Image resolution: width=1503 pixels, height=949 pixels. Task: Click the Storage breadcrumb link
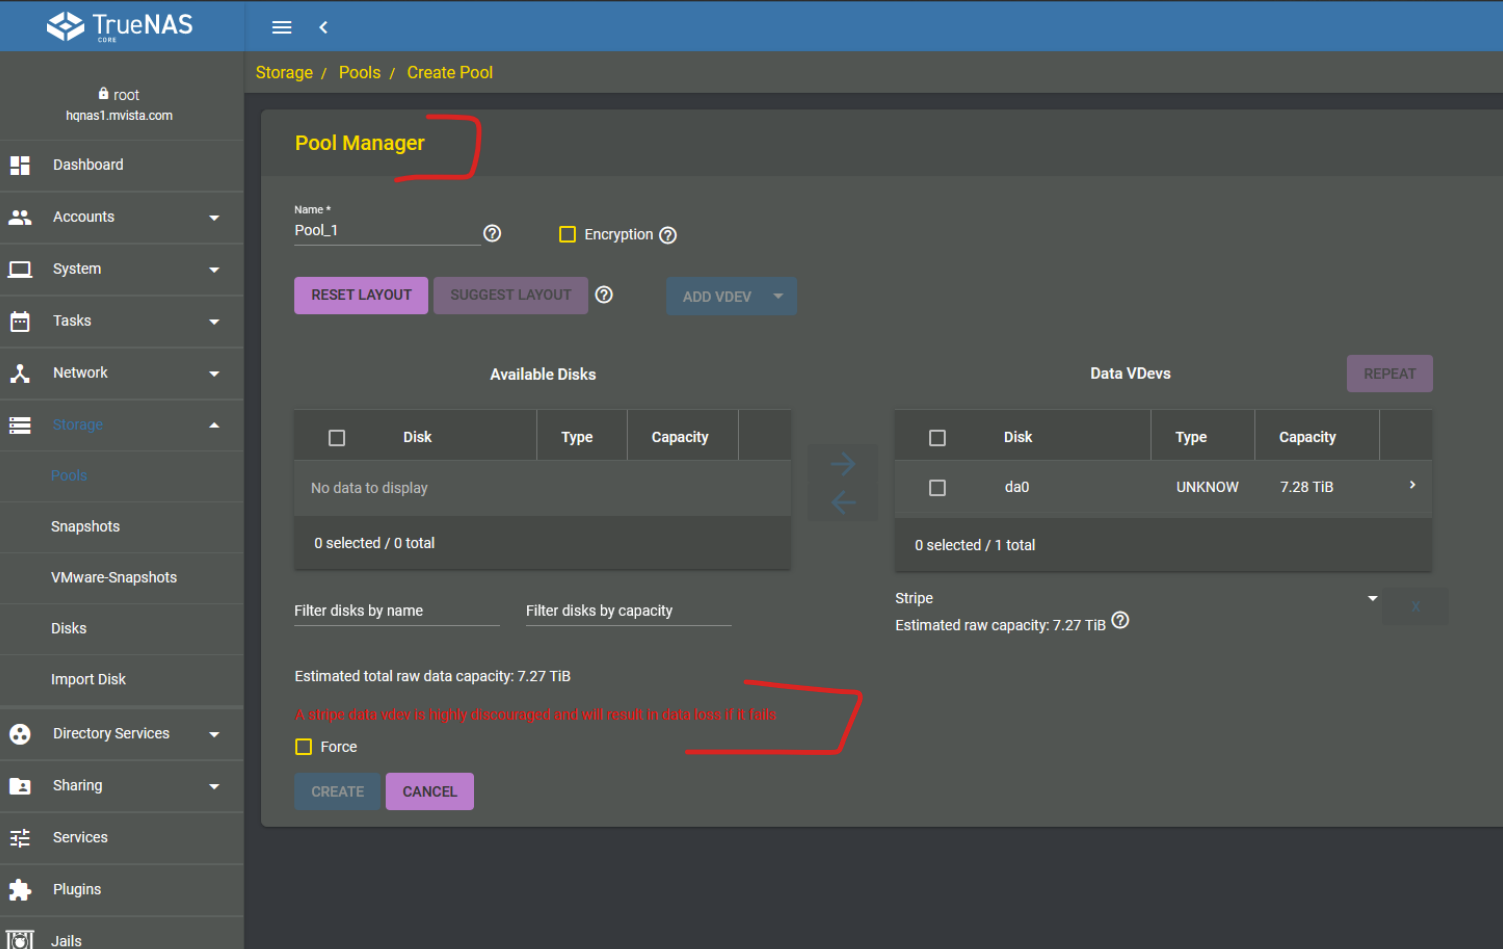point(284,72)
